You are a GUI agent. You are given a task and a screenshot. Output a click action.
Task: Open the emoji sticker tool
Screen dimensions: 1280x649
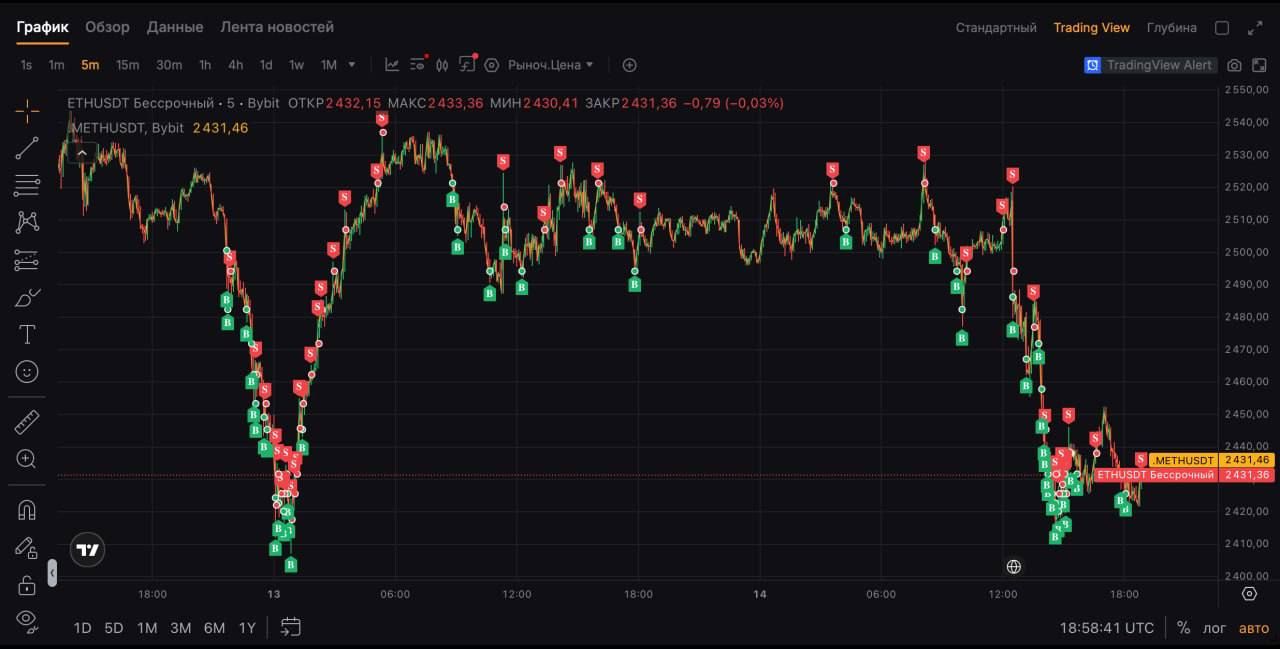click(27, 372)
